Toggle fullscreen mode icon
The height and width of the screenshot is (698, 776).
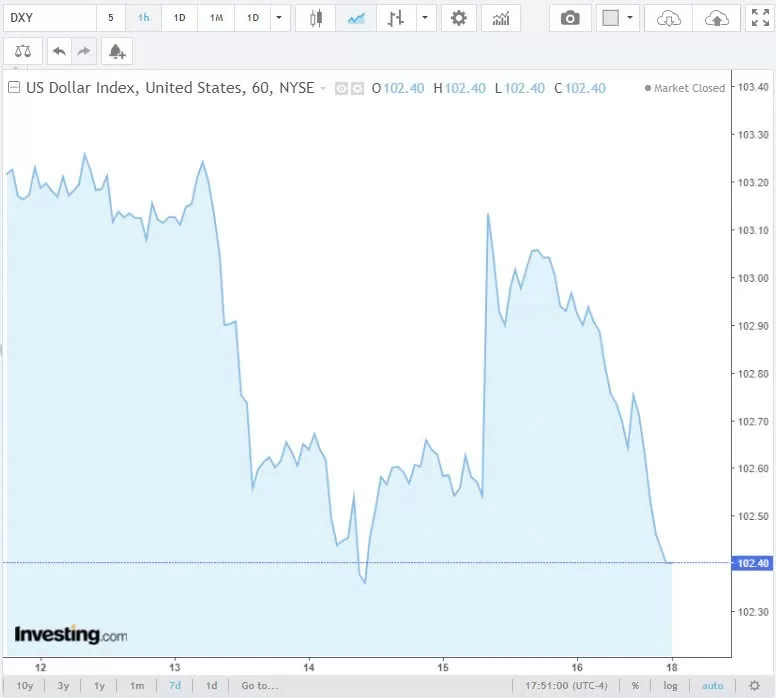tap(760, 18)
